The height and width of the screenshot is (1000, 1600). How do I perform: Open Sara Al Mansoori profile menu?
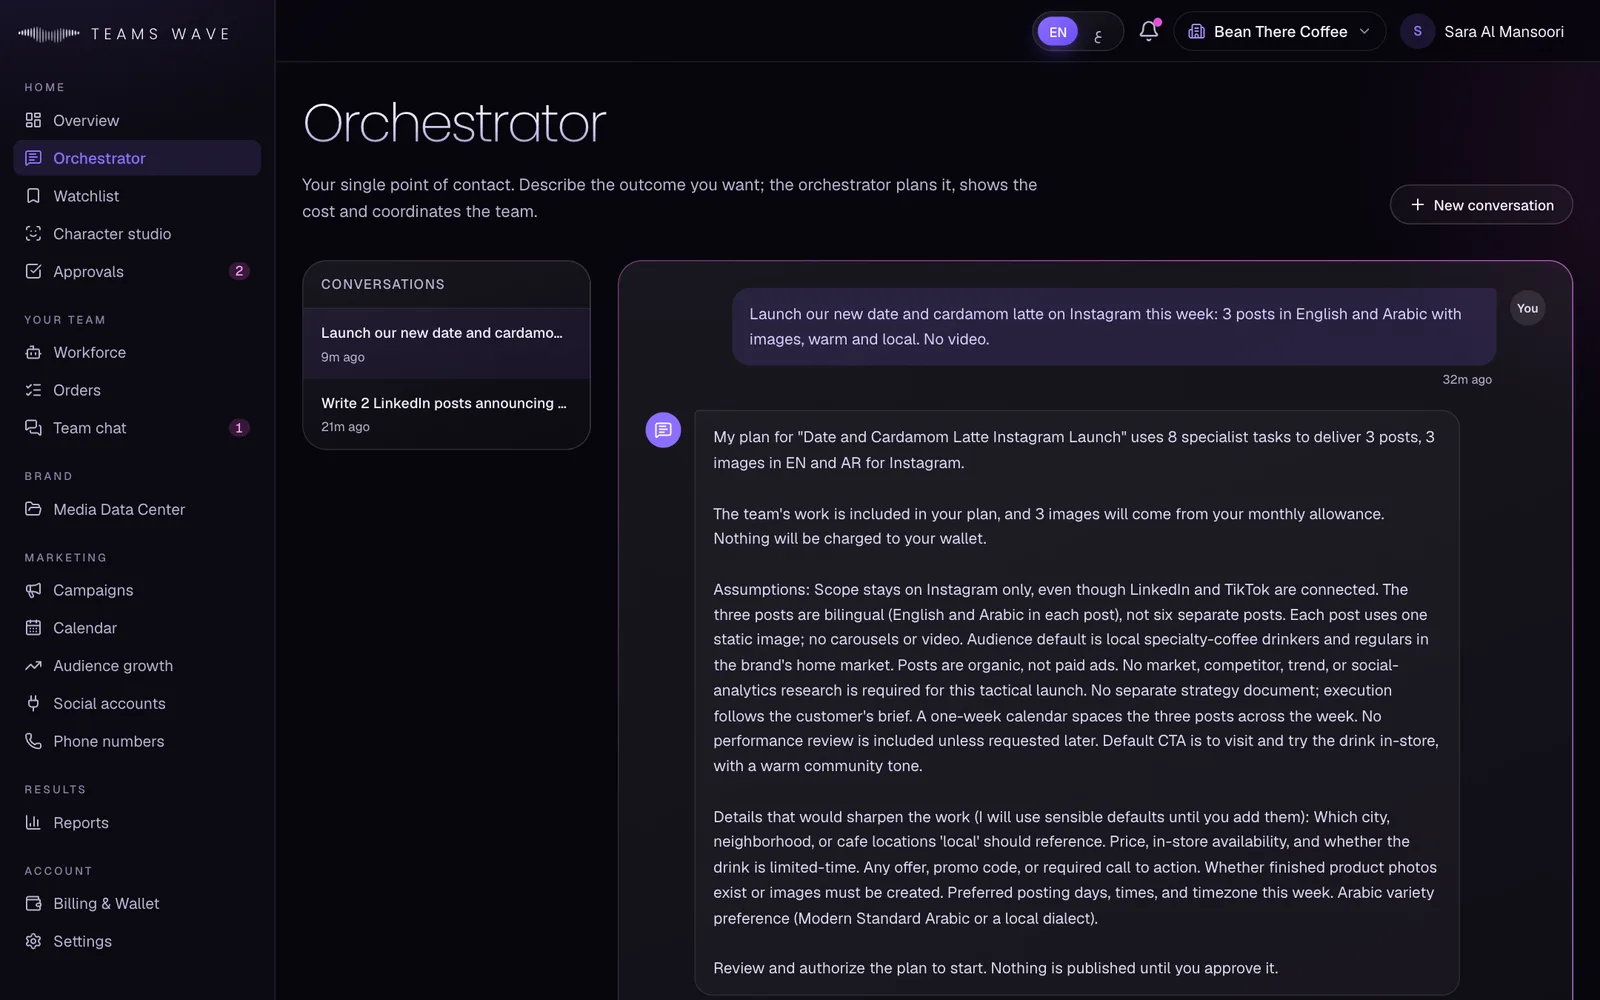[1483, 31]
